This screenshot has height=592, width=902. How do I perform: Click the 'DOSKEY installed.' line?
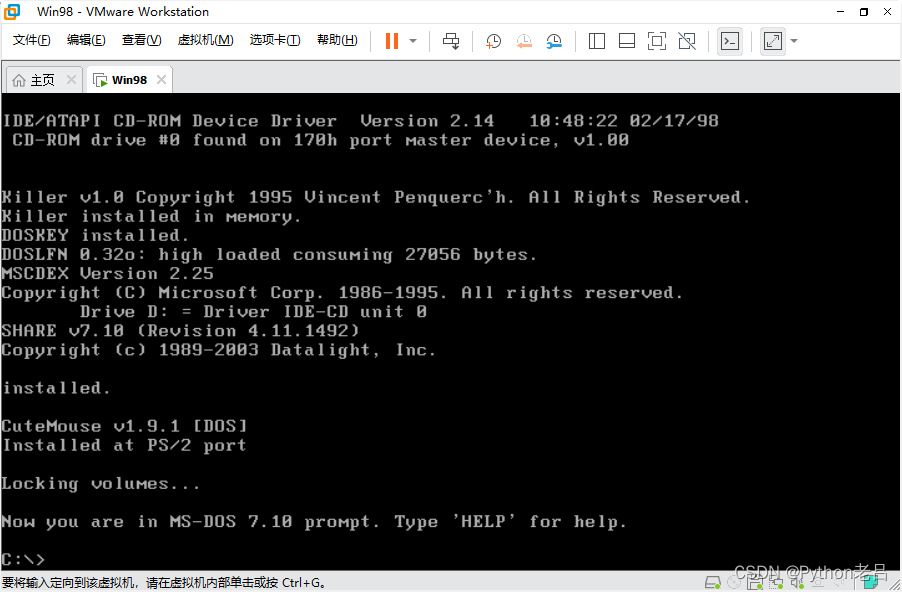(x=95, y=235)
